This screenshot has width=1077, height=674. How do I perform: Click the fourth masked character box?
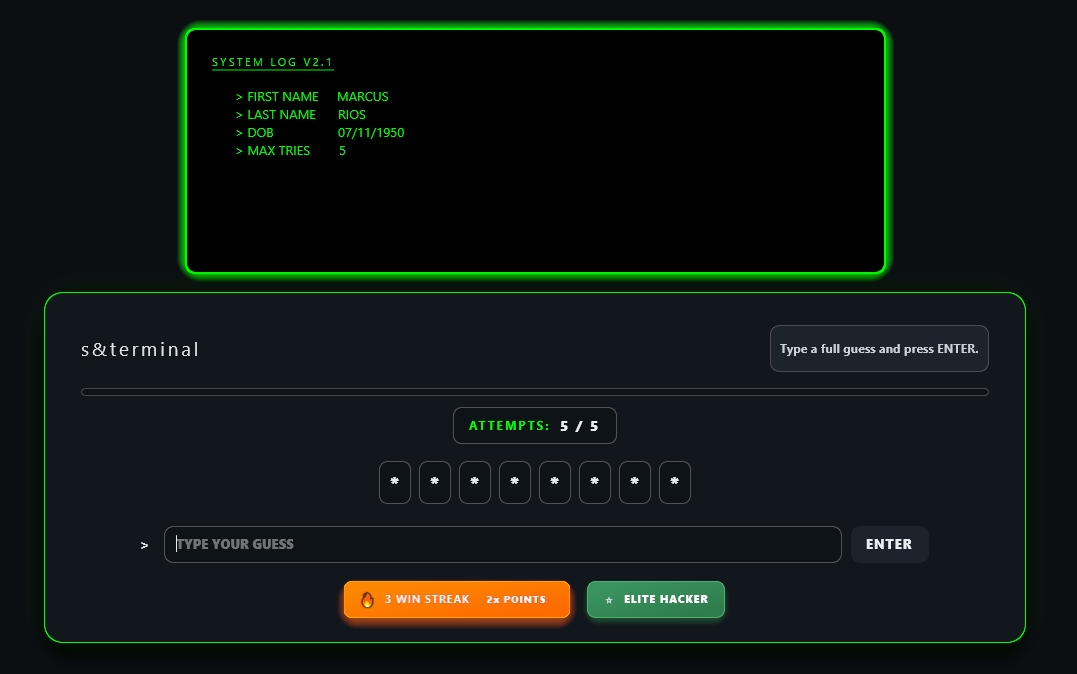[x=515, y=482]
